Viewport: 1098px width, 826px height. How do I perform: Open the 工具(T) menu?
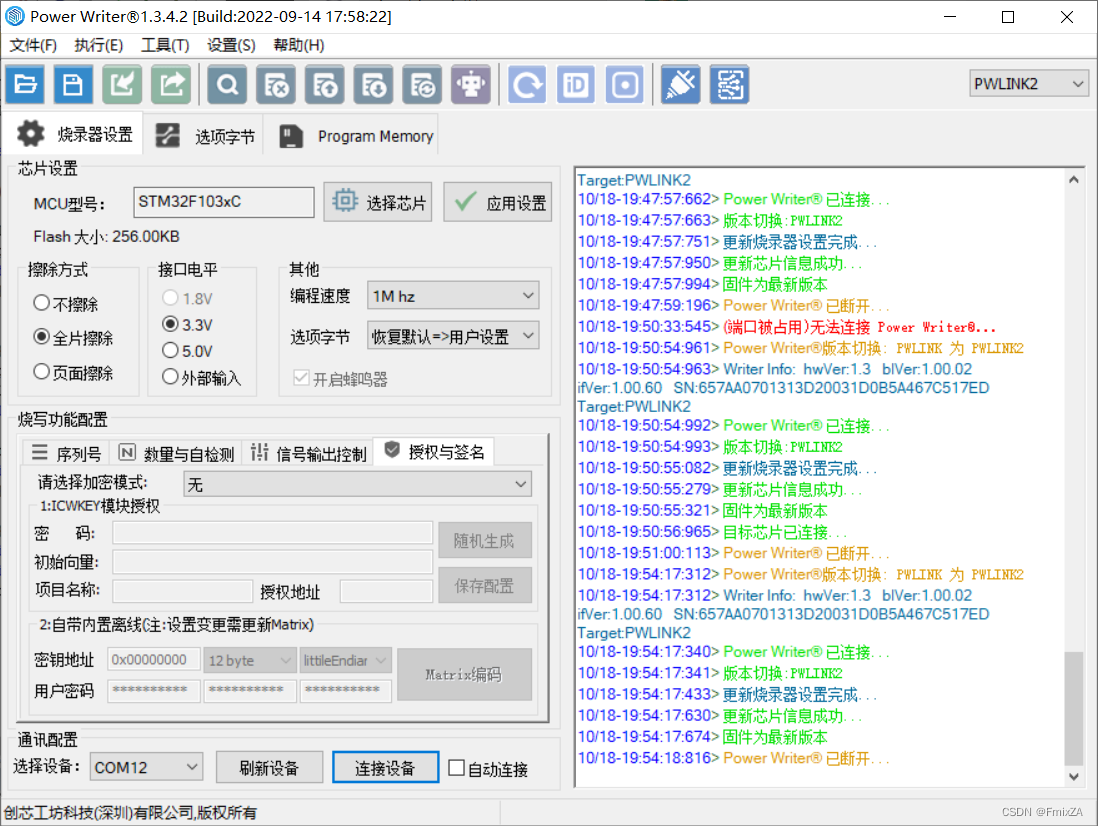point(165,46)
